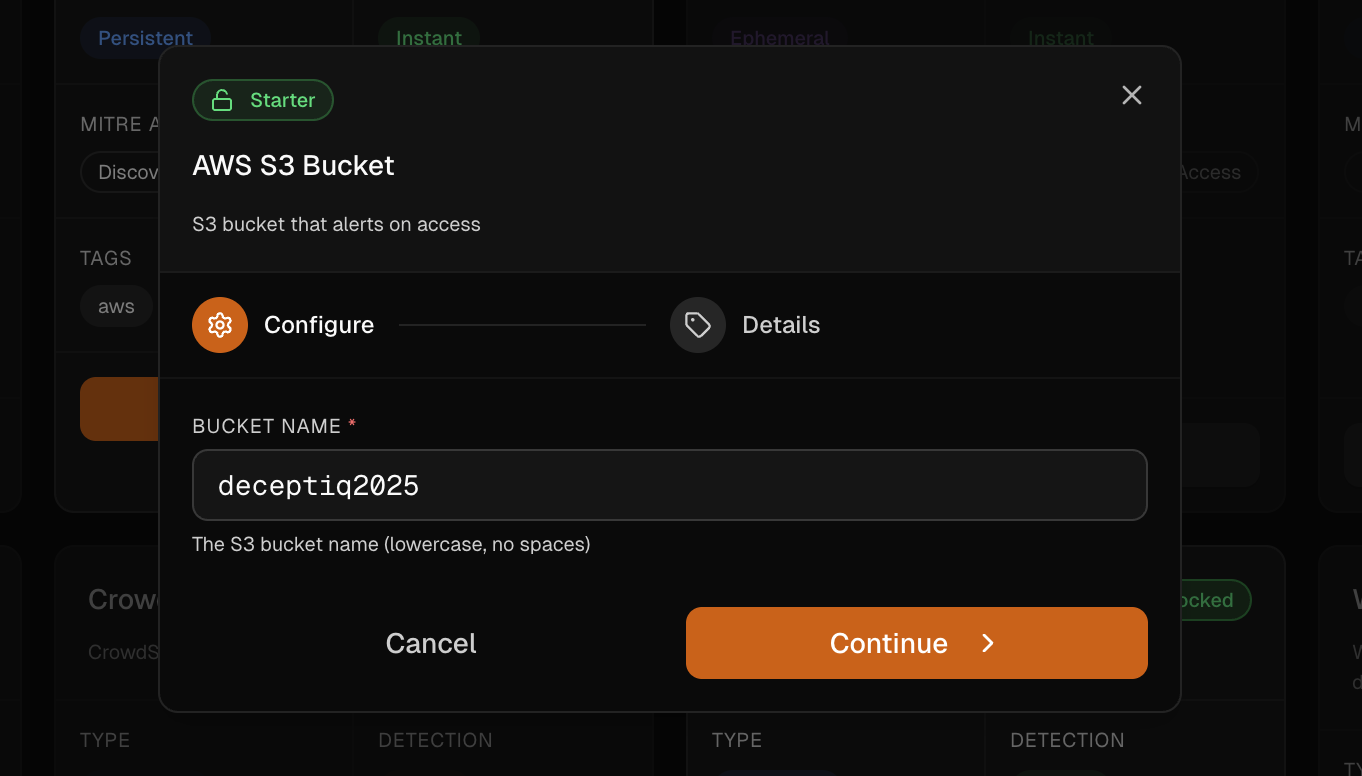Click the aws tag under TAGS

[x=115, y=306]
